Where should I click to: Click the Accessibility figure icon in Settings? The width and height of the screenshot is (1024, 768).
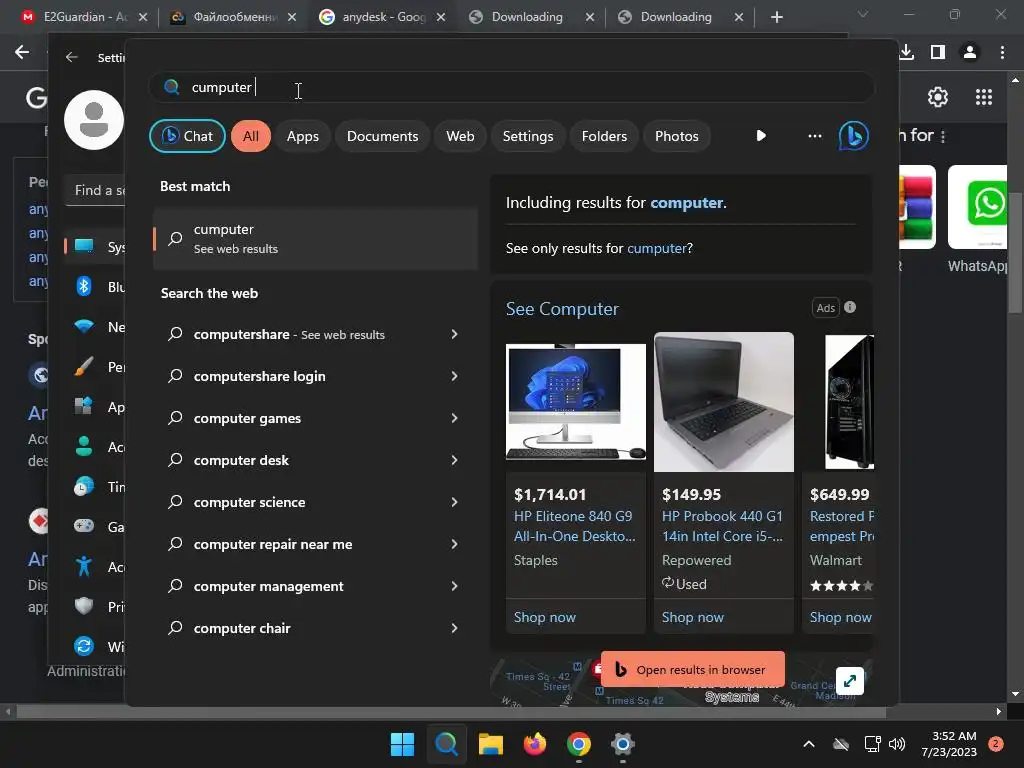click(x=84, y=566)
